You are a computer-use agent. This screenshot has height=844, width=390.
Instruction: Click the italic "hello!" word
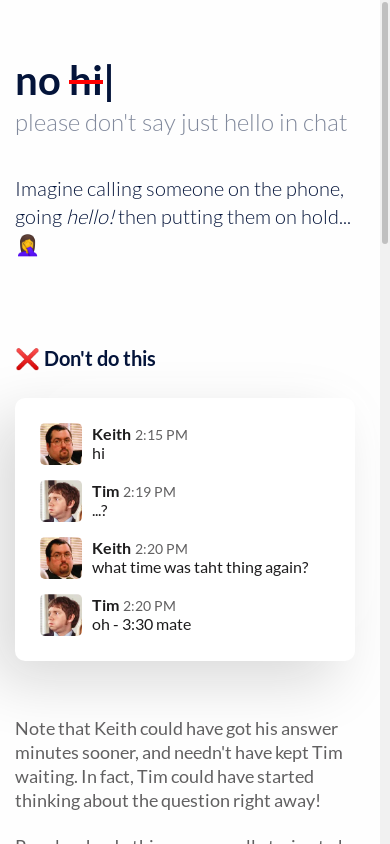[90, 217]
